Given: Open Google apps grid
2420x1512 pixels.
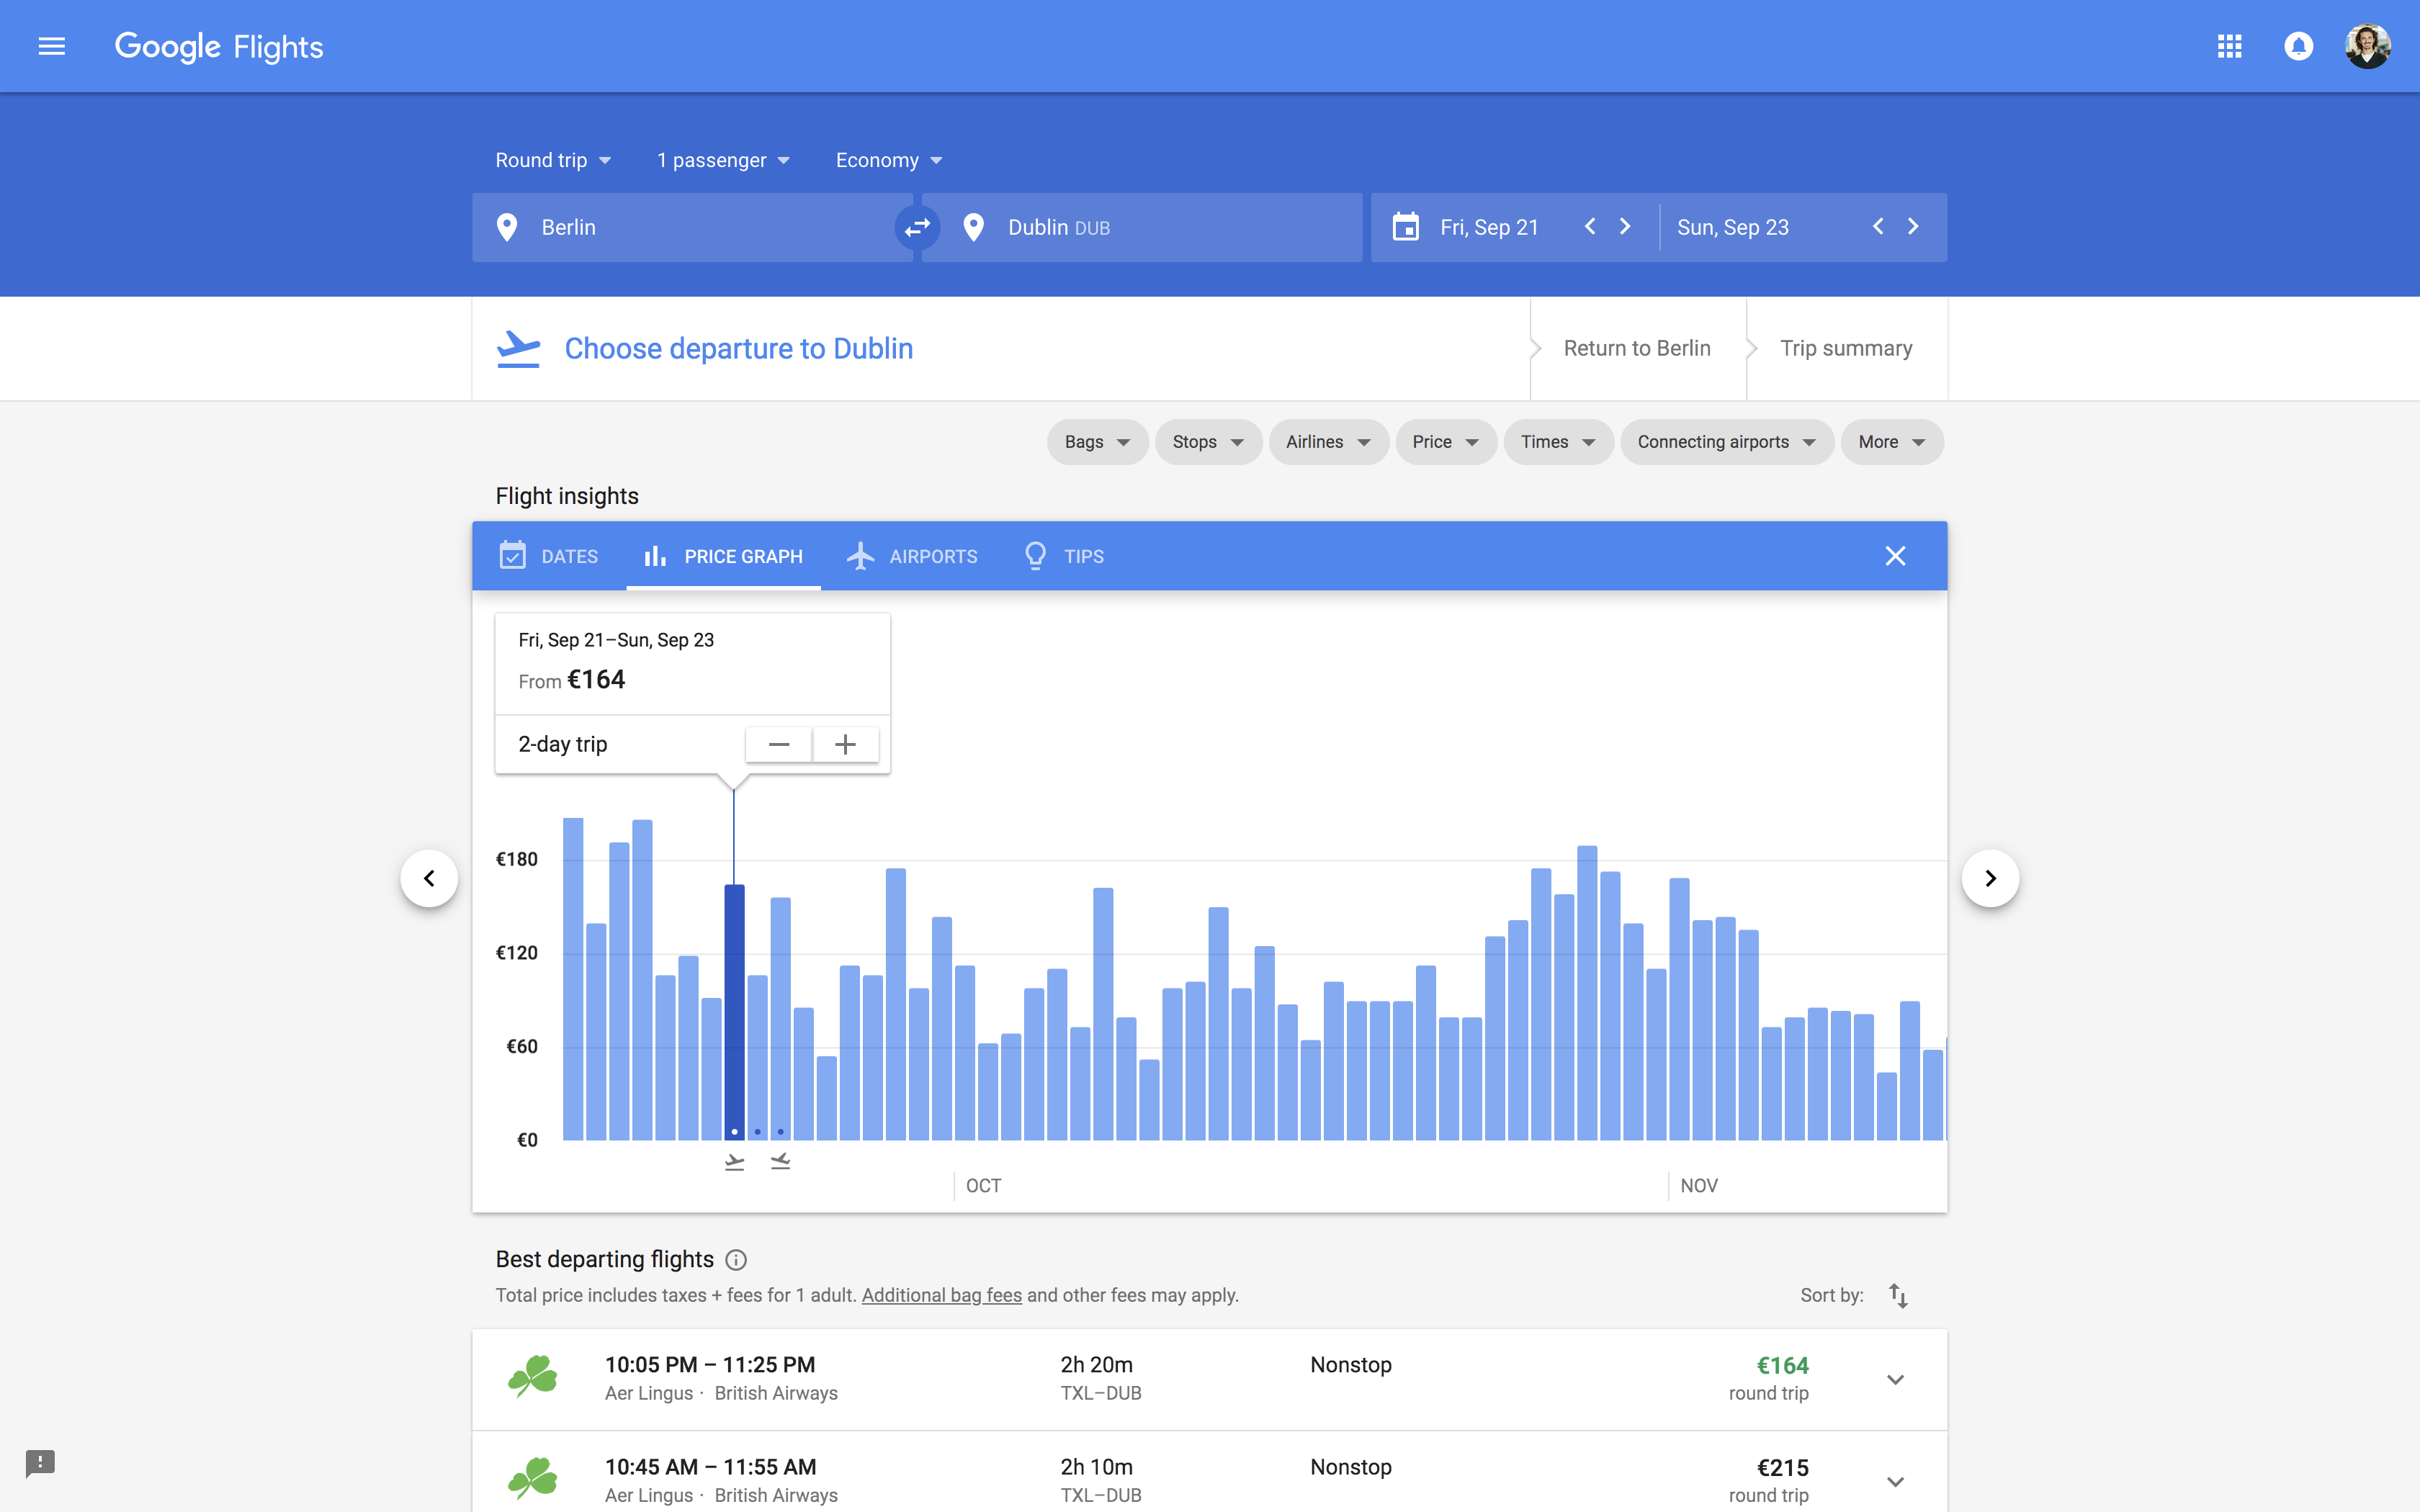Looking at the screenshot, I should click(x=2229, y=46).
